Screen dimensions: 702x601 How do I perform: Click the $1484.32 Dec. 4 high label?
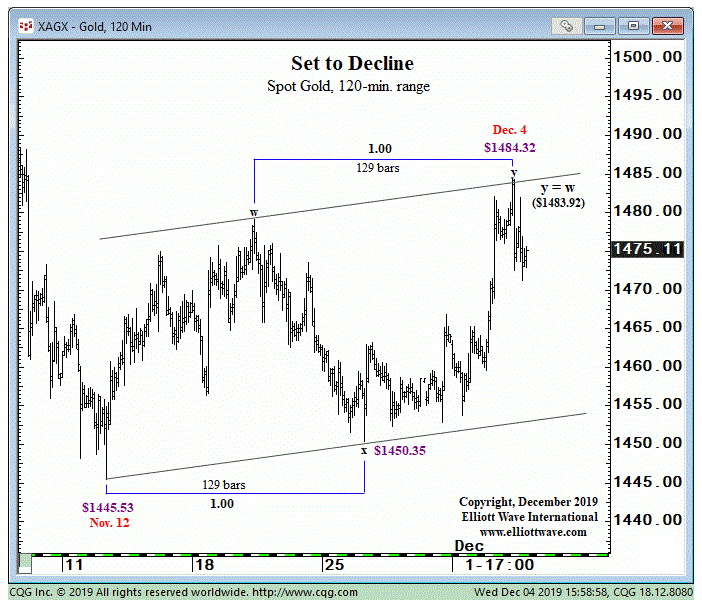click(x=510, y=147)
